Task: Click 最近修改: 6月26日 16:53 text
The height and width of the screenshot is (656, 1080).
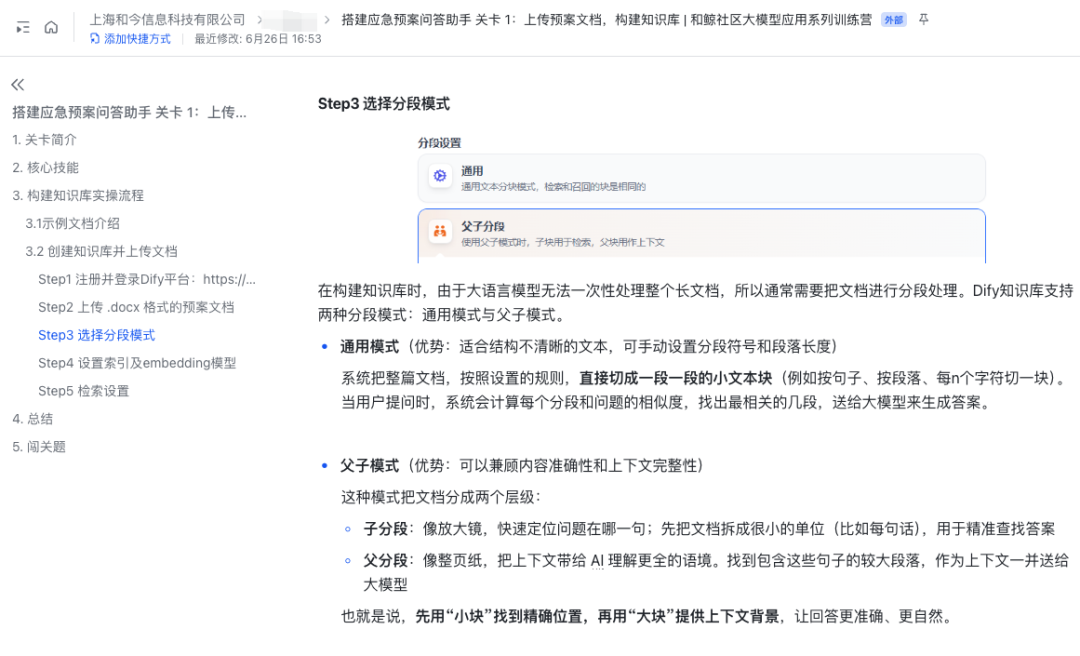Action: pos(258,39)
